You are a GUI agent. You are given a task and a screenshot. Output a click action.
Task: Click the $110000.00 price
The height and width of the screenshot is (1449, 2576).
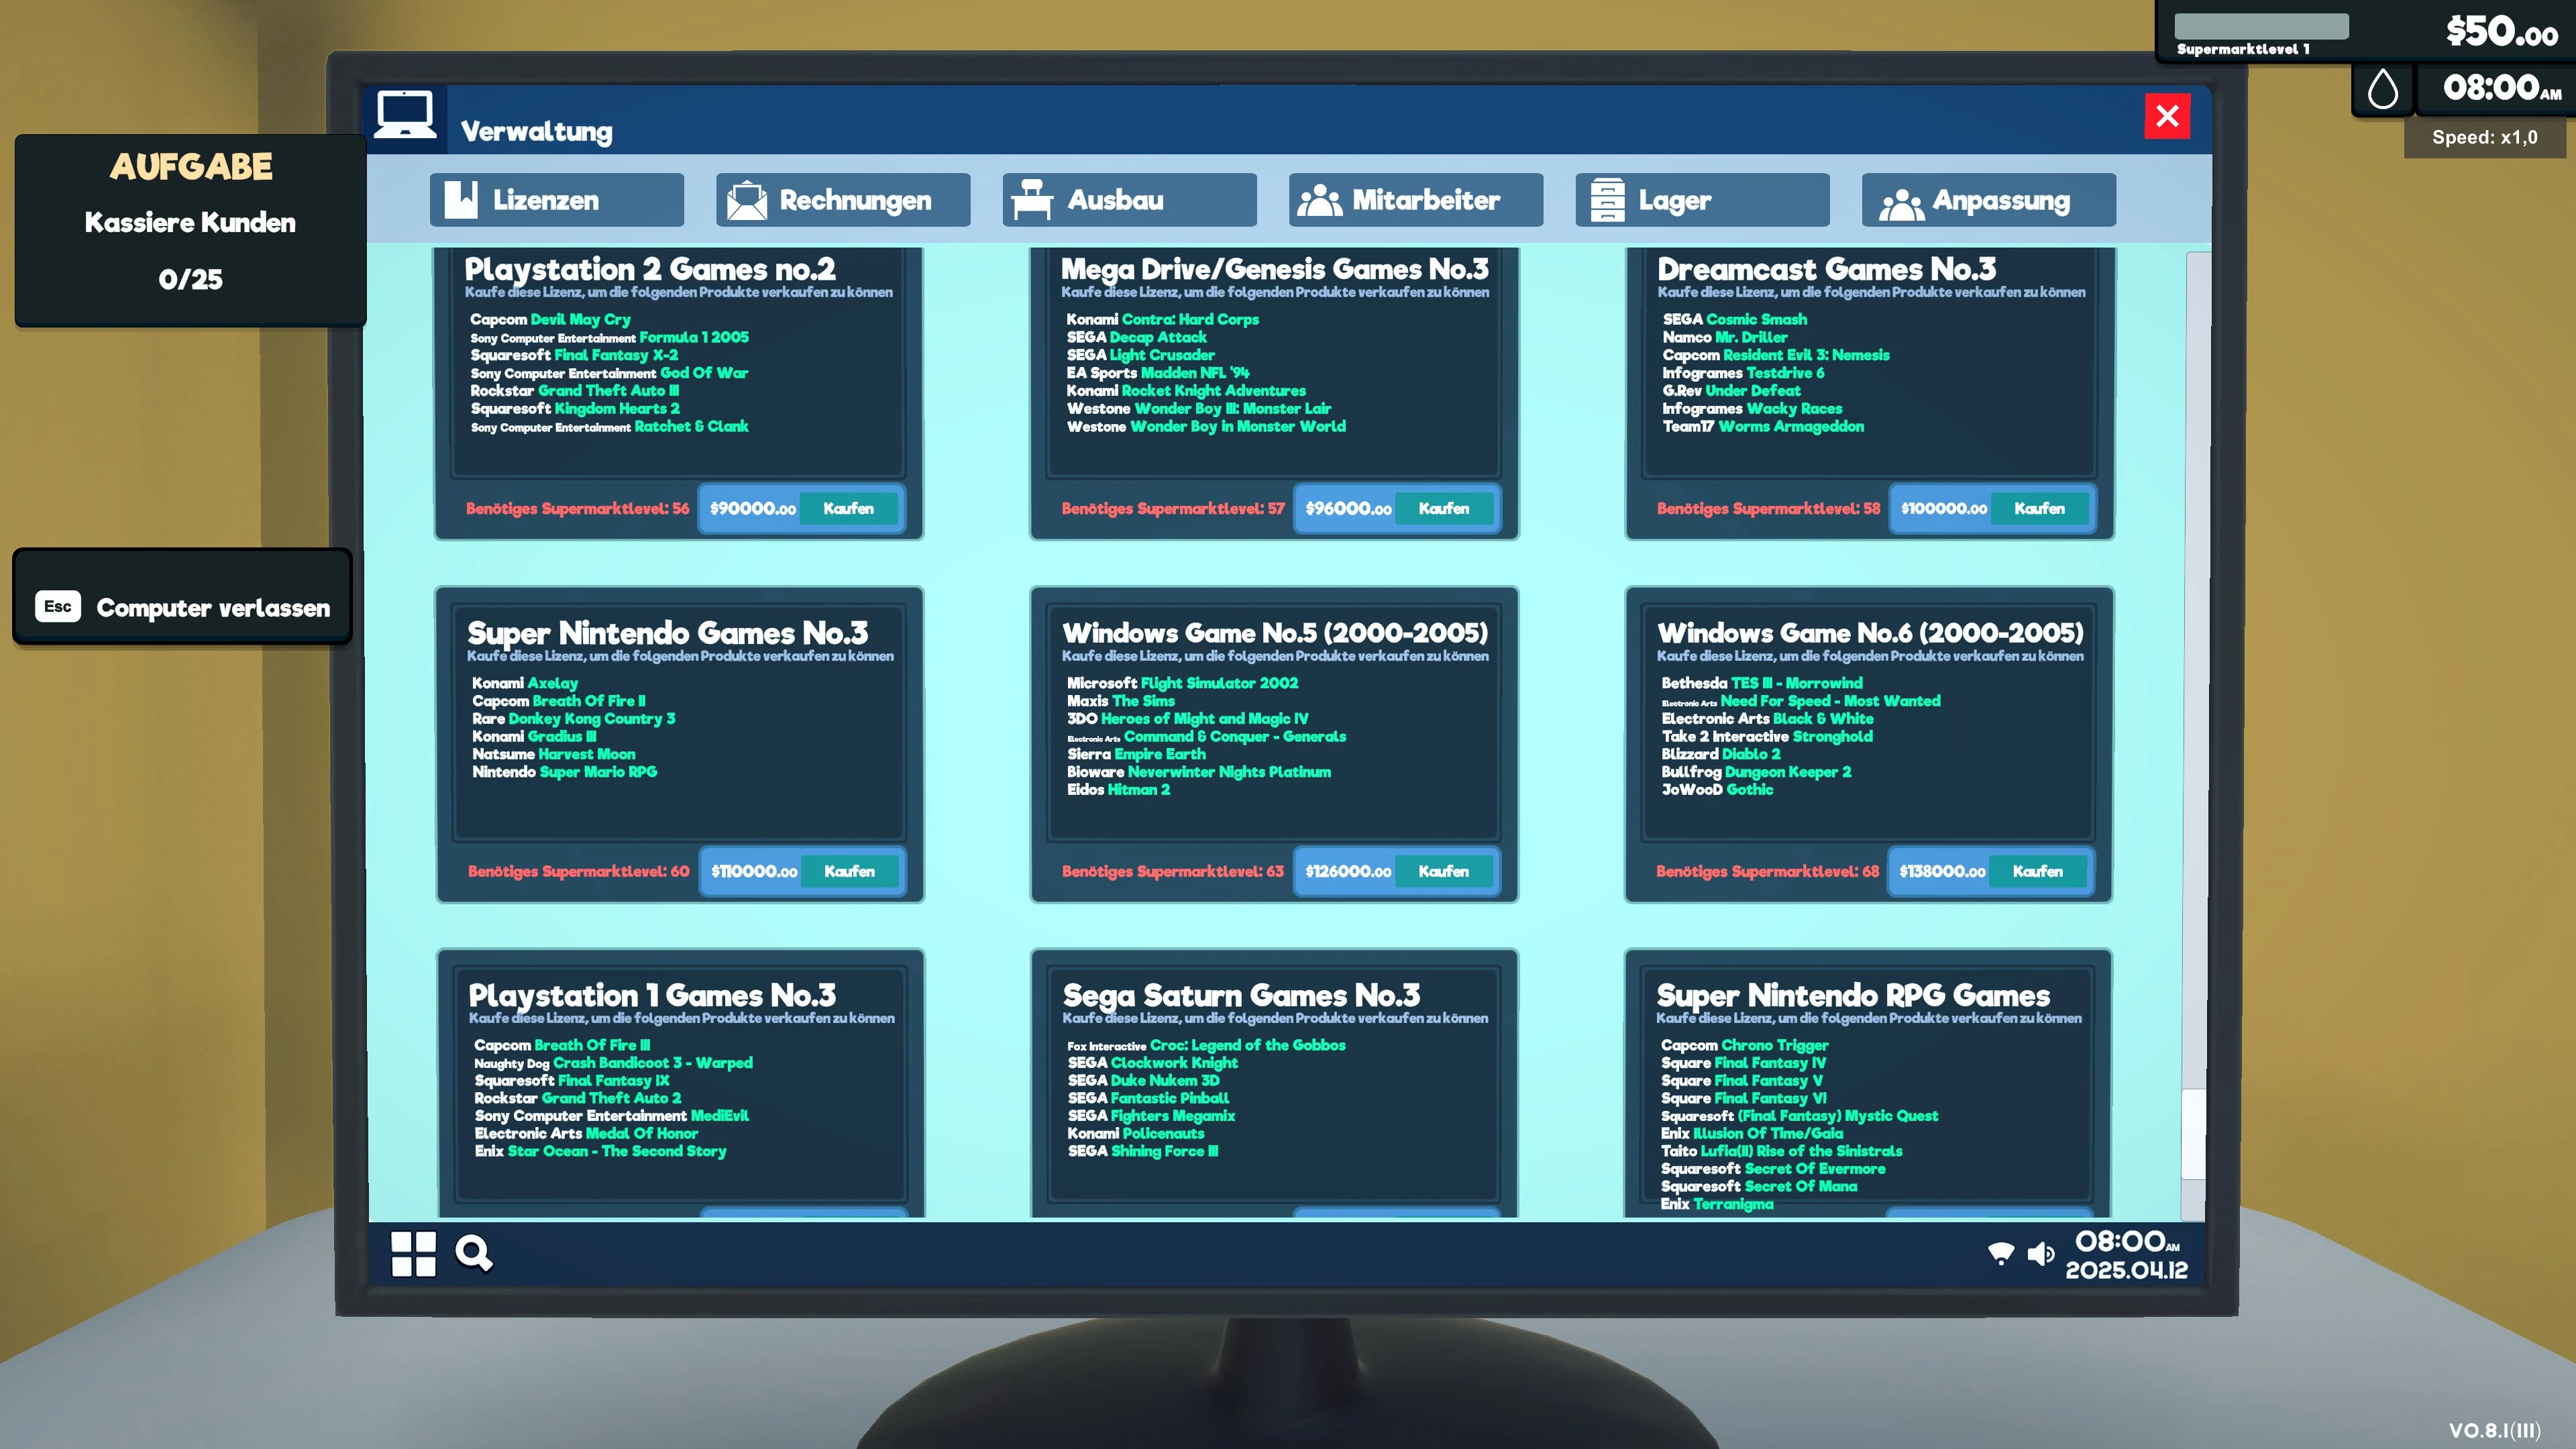[754, 871]
